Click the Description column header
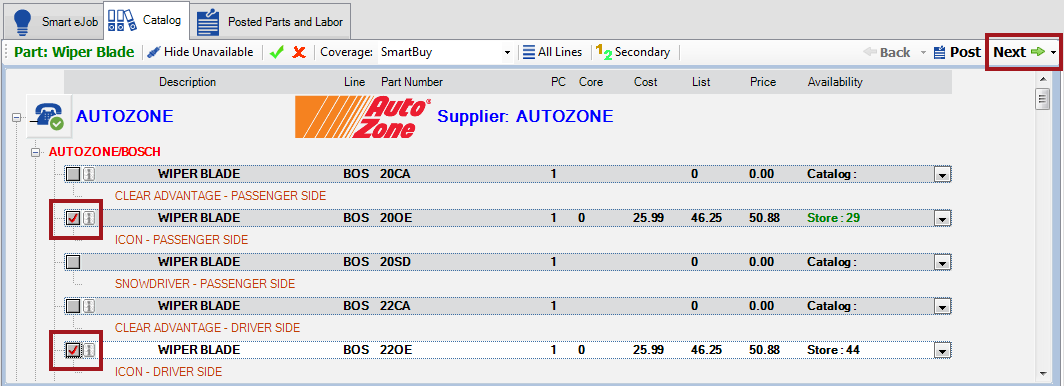1064x386 pixels. coord(187,82)
